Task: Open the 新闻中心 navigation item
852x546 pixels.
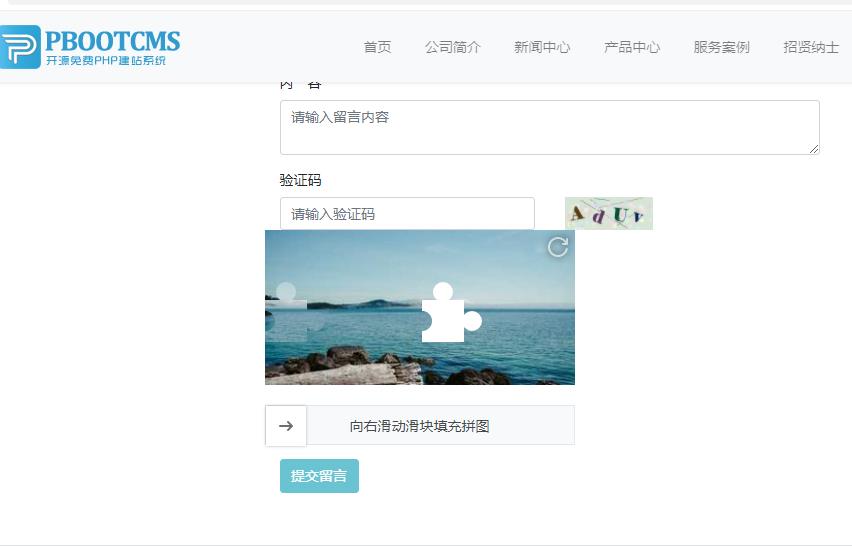Action: coord(542,47)
